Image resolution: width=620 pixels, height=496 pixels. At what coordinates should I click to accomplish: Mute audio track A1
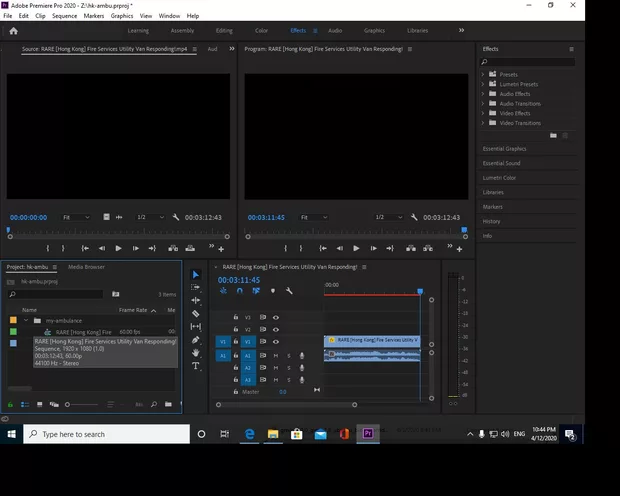coord(276,355)
